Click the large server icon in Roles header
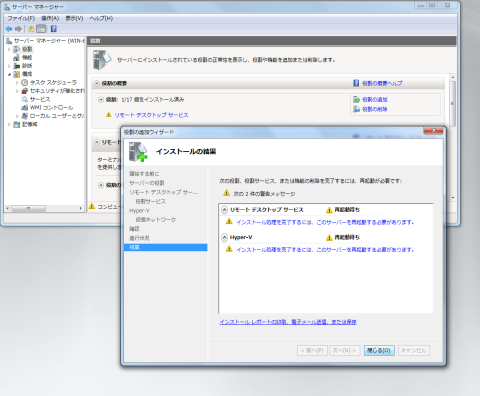The height and width of the screenshot is (396, 480). [x=102, y=60]
